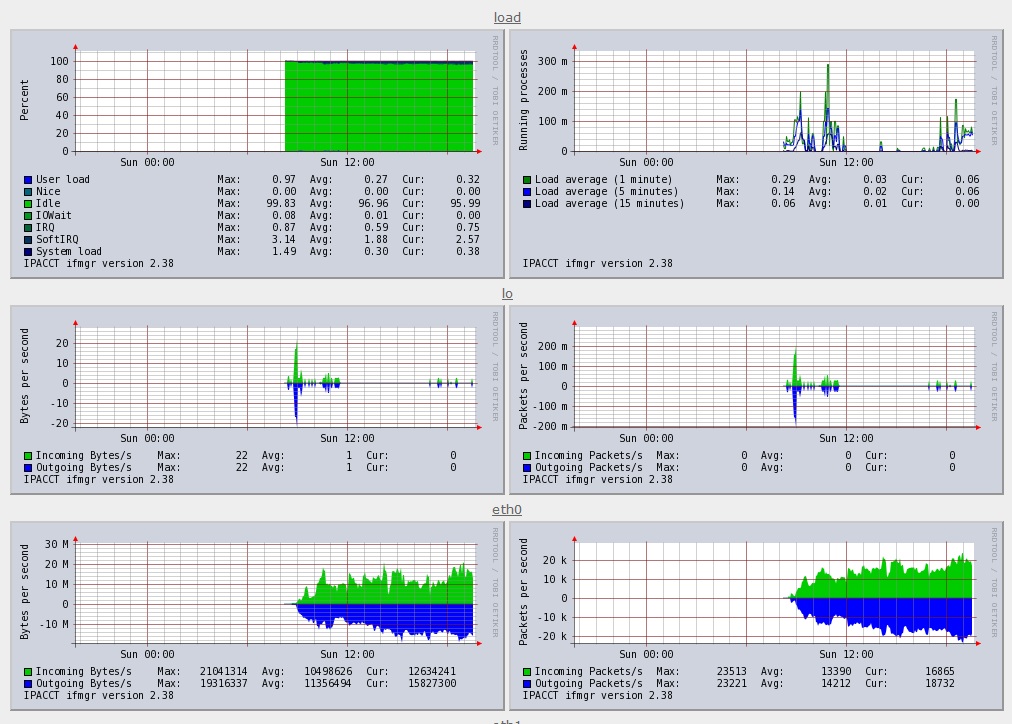Click the "load" section heading link
1012x724 pixels.
pyautogui.click(x=507, y=18)
